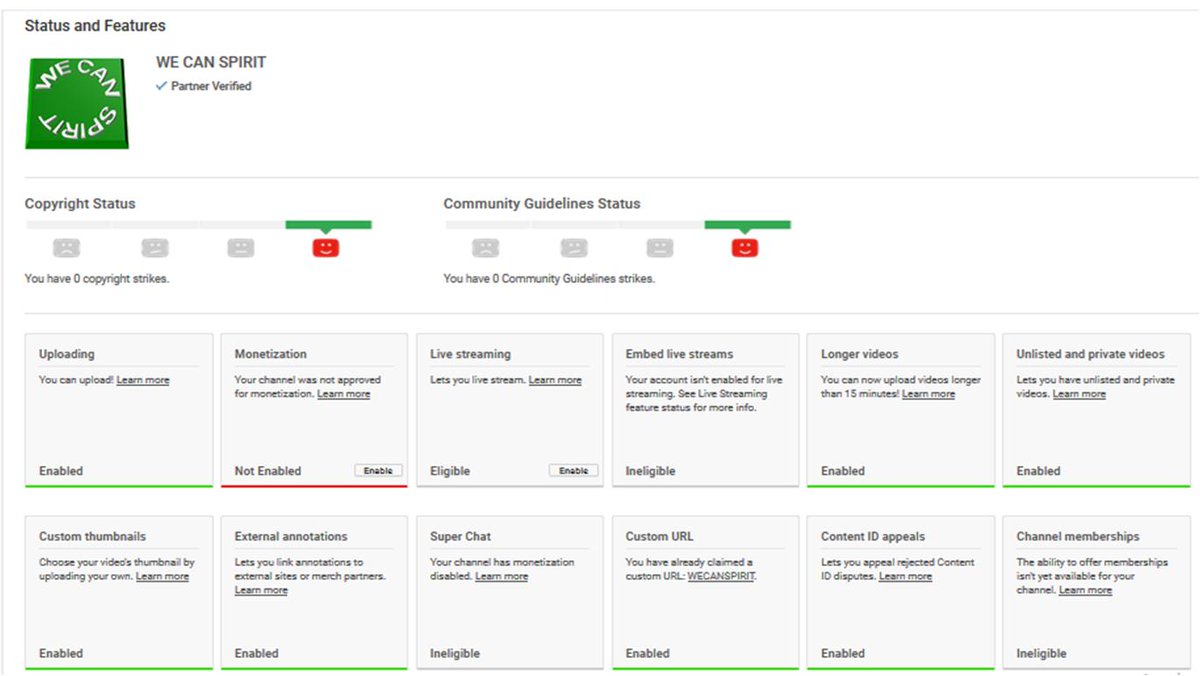Click the Embed live streams card title

pyautogui.click(x=679, y=354)
